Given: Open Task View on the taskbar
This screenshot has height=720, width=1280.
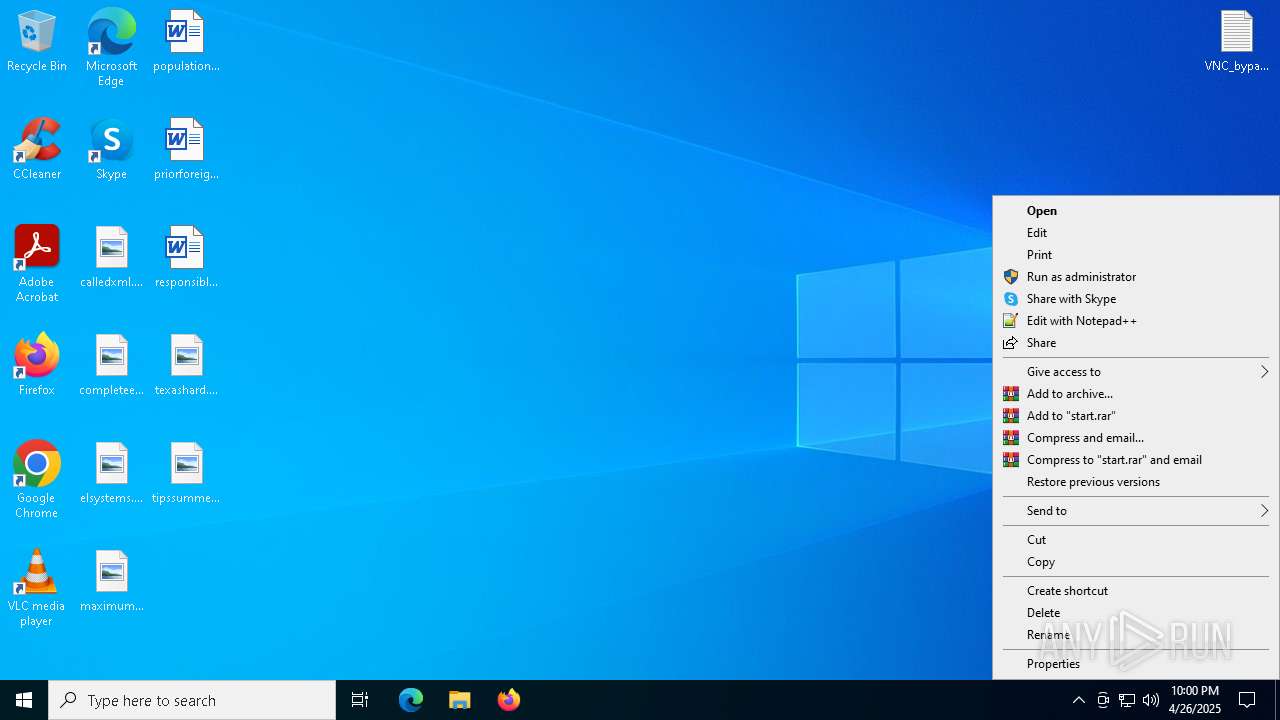Looking at the screenshot, I should (x=360, y=700).
